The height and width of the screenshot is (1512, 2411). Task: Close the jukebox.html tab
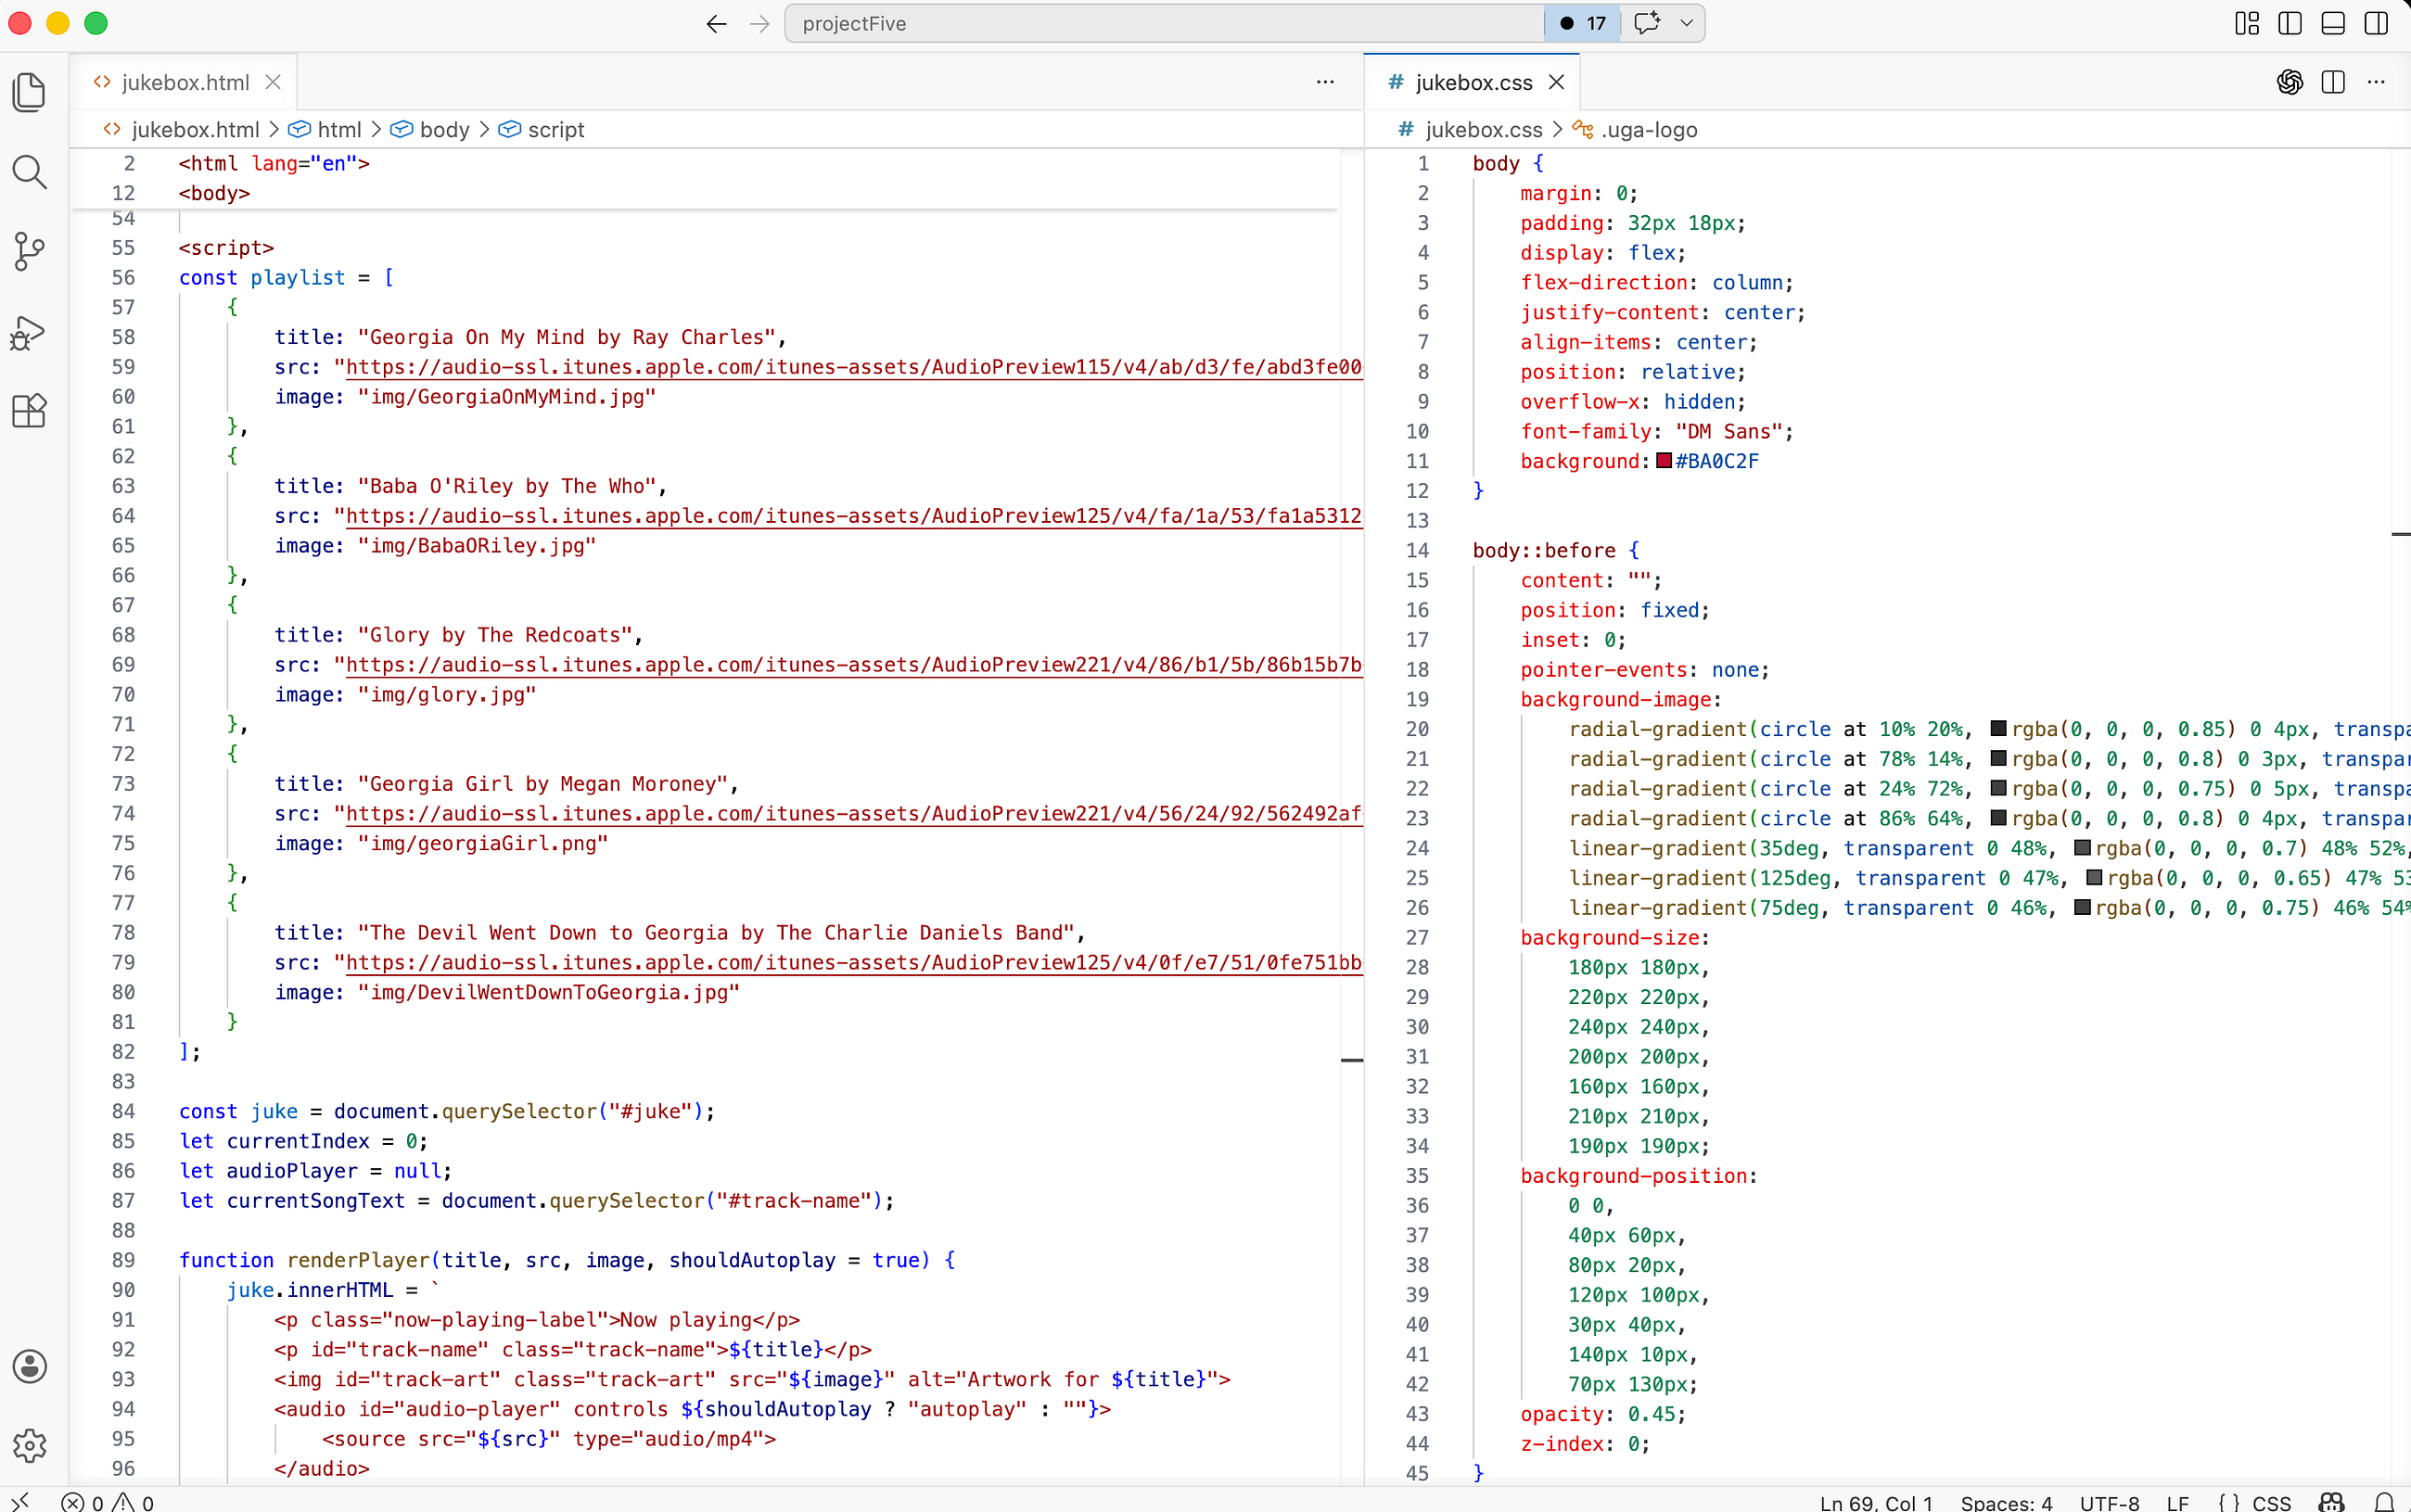tap(273, 82)
